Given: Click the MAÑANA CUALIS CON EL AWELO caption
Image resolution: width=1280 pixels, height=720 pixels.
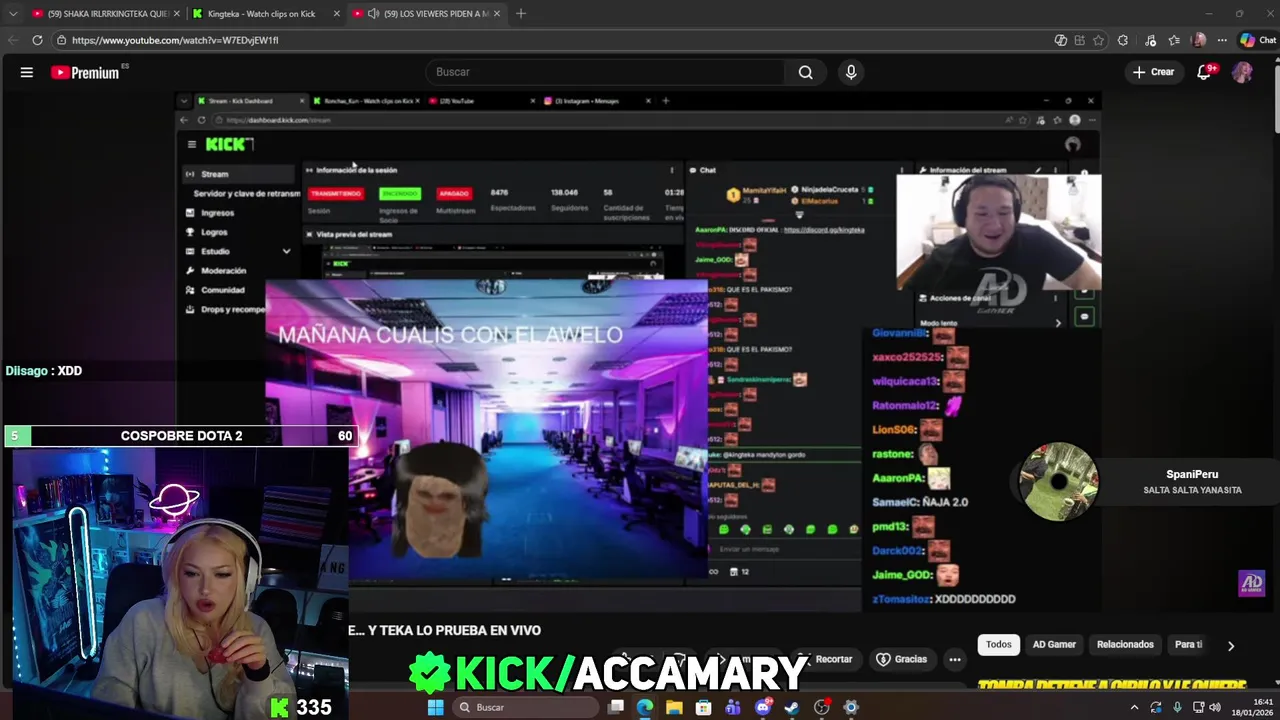Looking at the screenshot, I should (x=450, y=335).
